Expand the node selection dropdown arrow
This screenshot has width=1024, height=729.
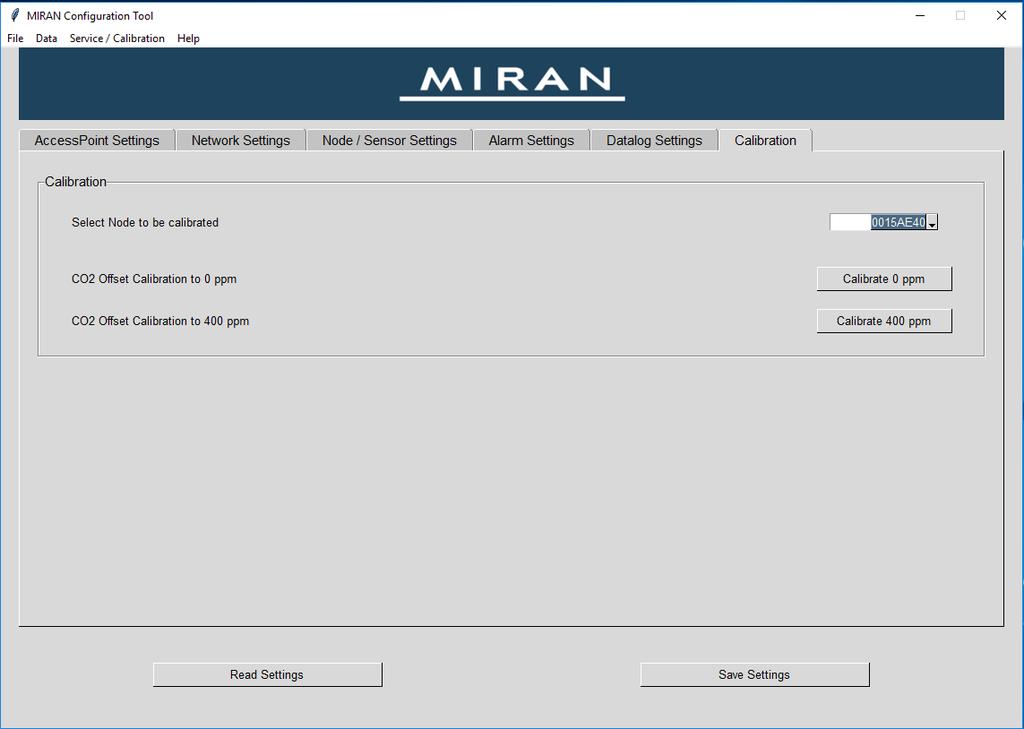coord(932,223)
